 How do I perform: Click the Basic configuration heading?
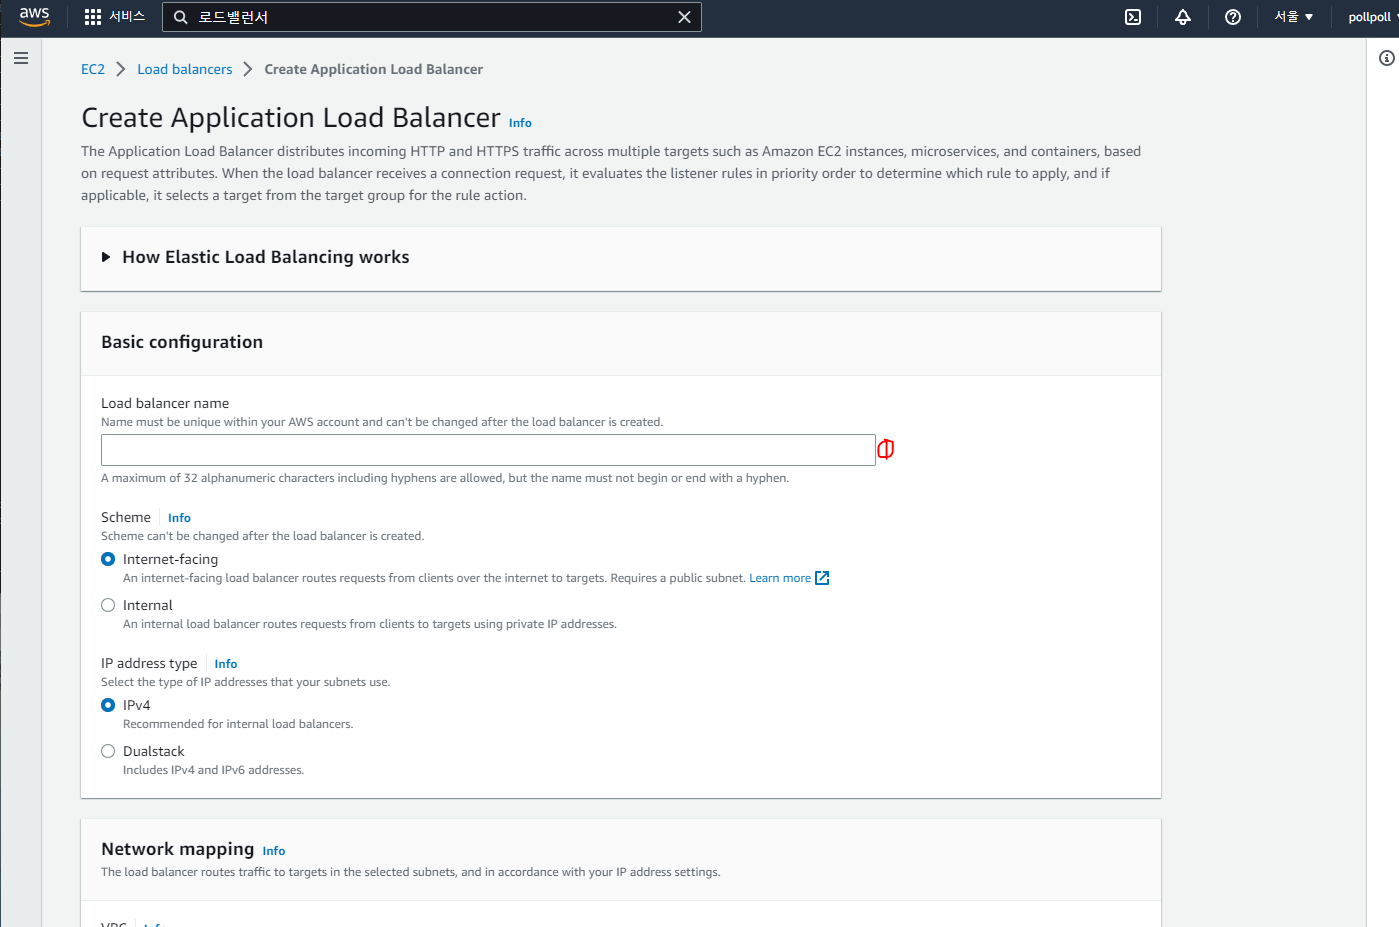pyautogui.click(x=182, y=342)
